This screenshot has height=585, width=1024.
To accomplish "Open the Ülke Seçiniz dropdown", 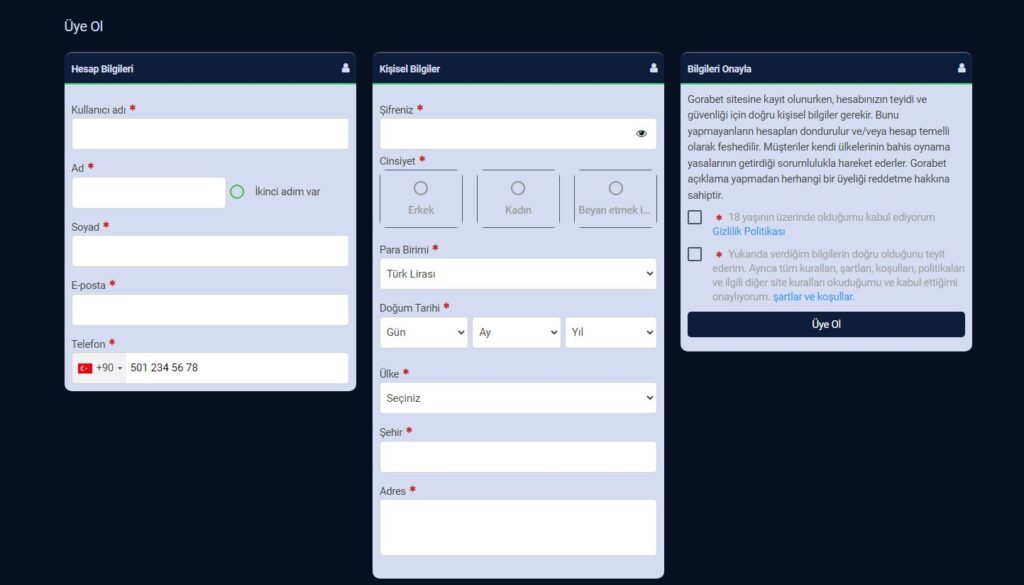I will click(x=518, y=398).
